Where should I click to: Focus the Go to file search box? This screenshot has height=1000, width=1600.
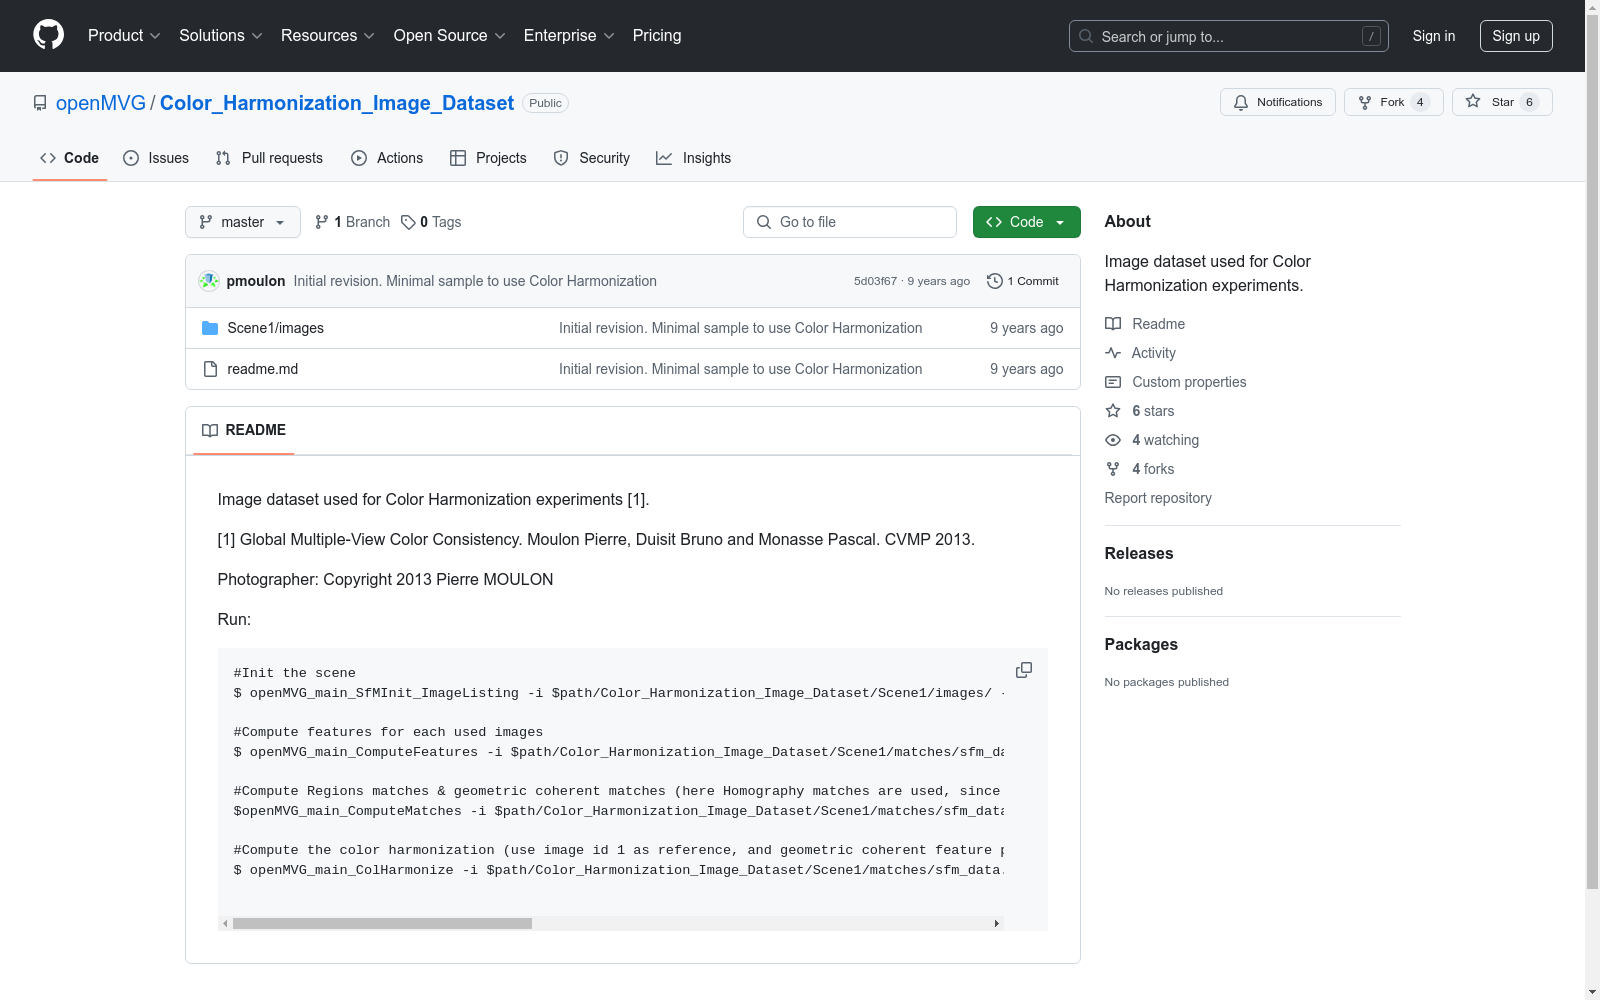850,222
